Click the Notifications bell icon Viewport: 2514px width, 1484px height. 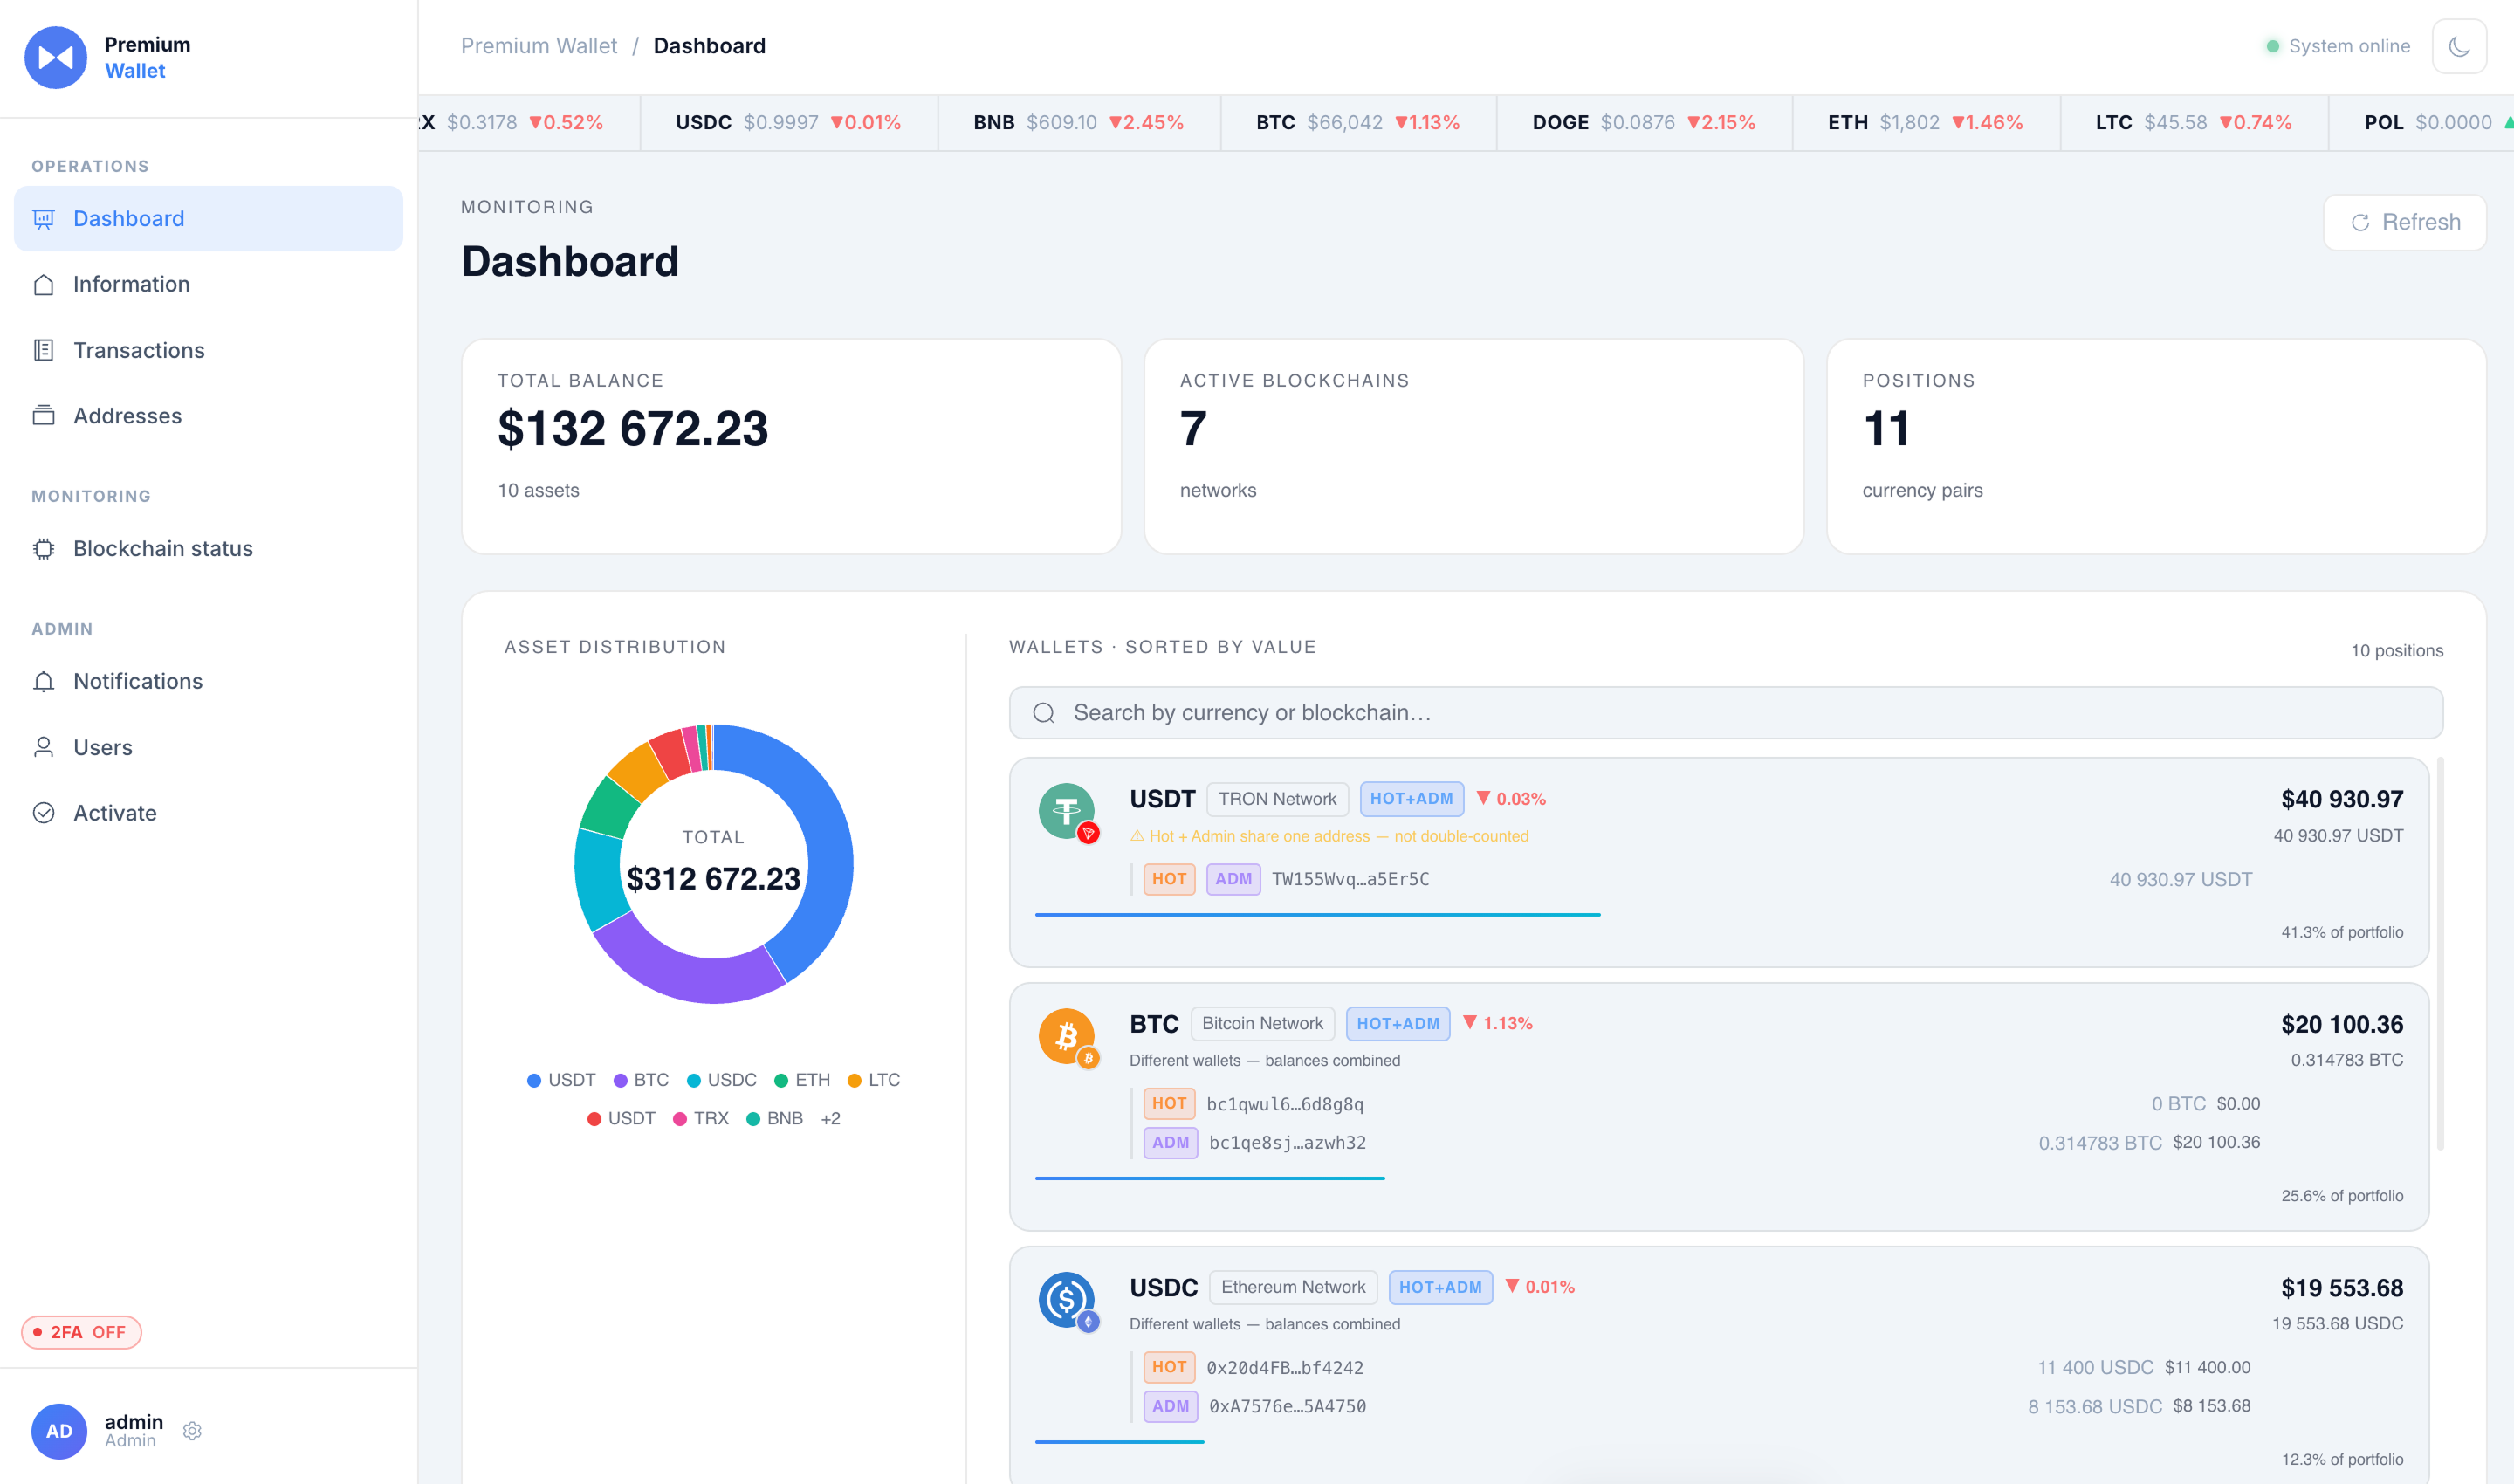[x=43, y=681]
